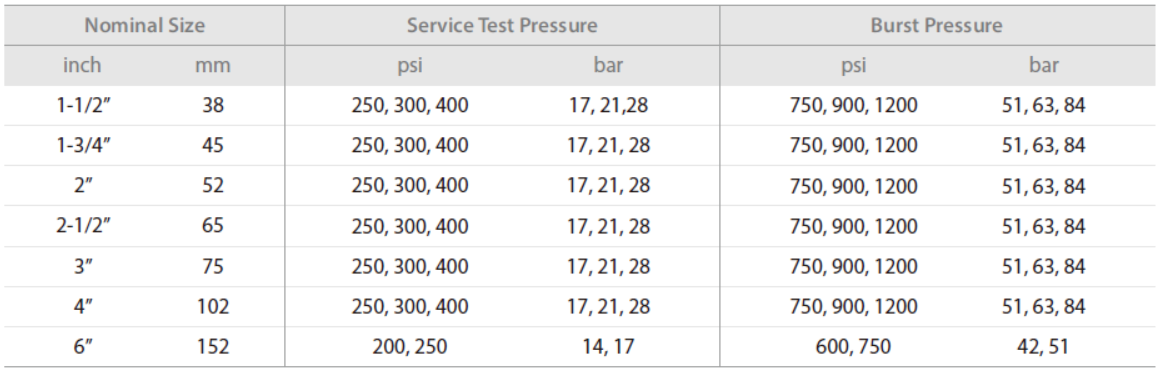Screen dimensions: 1161x373
Task: Click the bar subheader under Service Test Pressure
Action: point(608,65)
